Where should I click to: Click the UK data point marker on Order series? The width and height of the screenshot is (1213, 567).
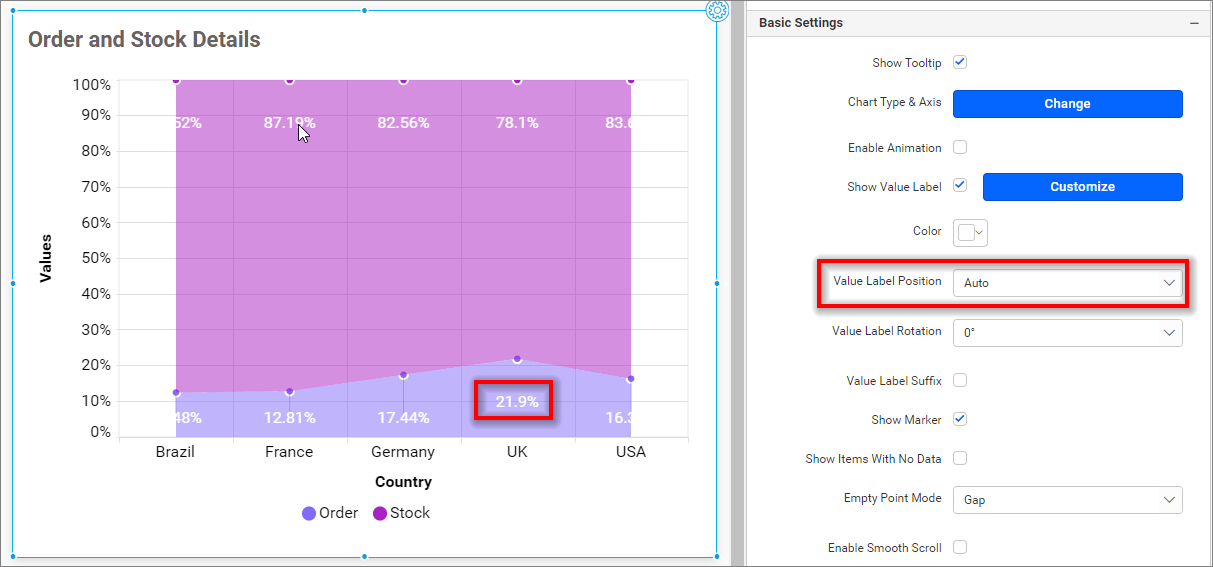517,359
